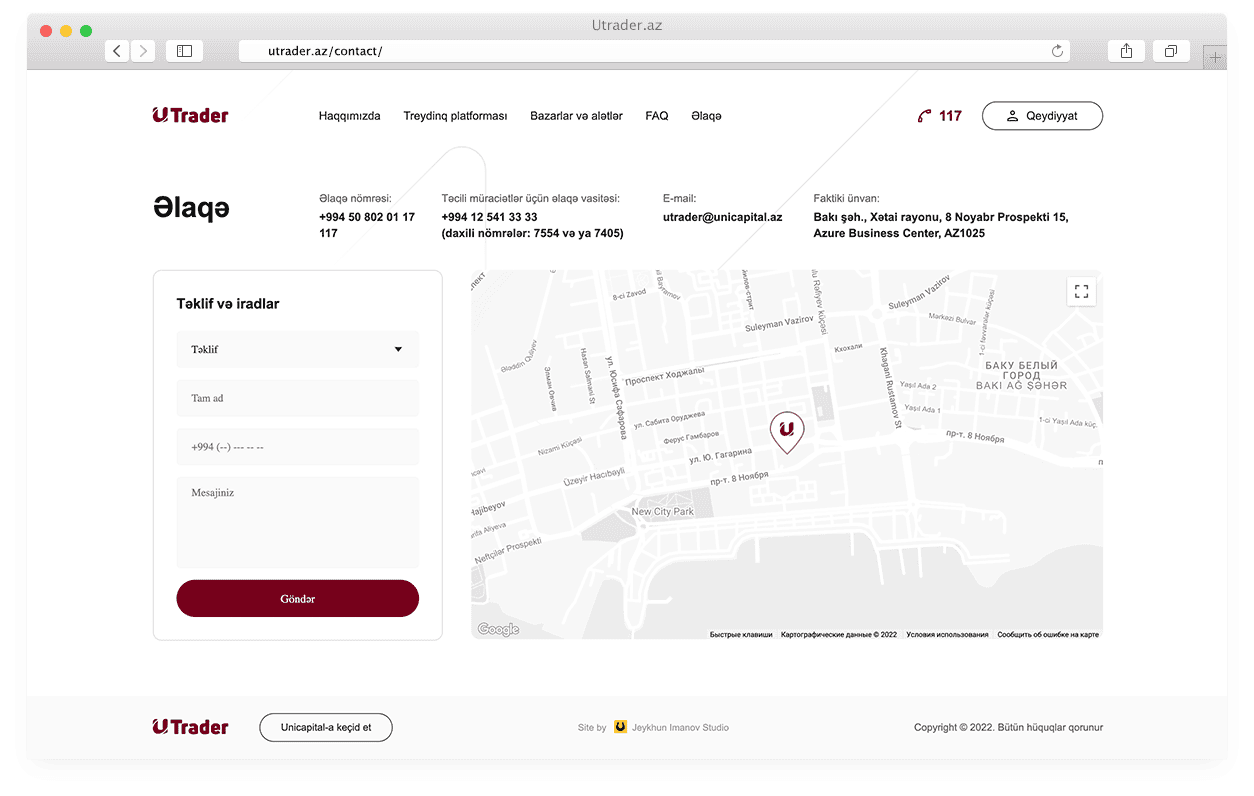Open the FAQ menu item

(656, 115)
